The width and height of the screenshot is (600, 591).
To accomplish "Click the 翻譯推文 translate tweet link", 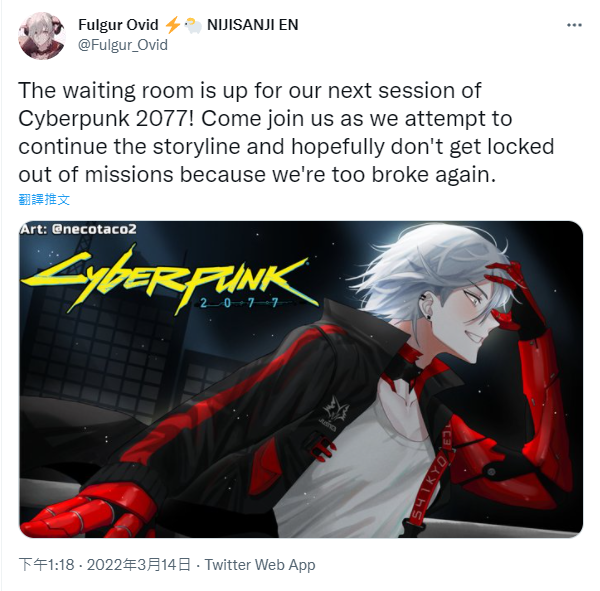I will (x=44, y=199).
